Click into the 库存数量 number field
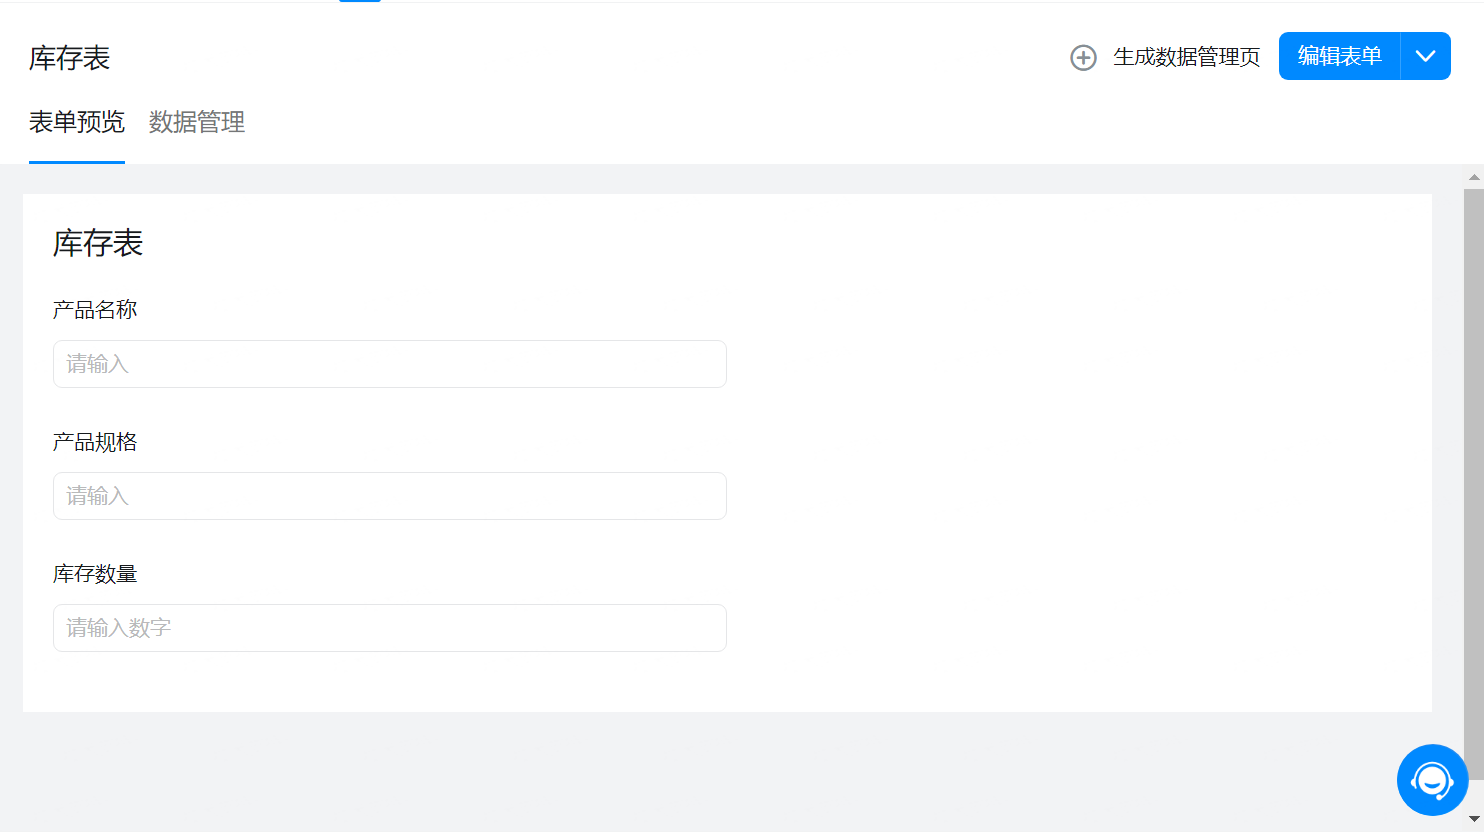The image size is (1484, 832). [x=390, y=628]
